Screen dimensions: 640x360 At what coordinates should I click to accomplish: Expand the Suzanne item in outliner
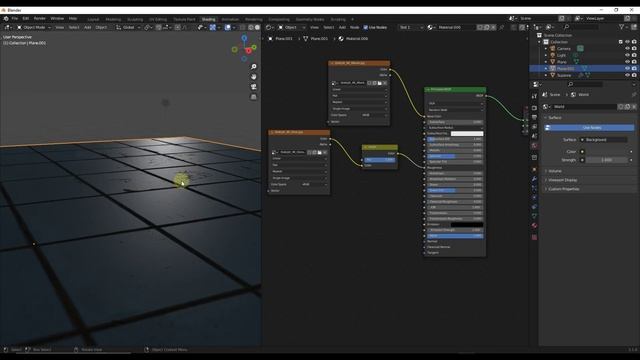[x=546, y=75]
